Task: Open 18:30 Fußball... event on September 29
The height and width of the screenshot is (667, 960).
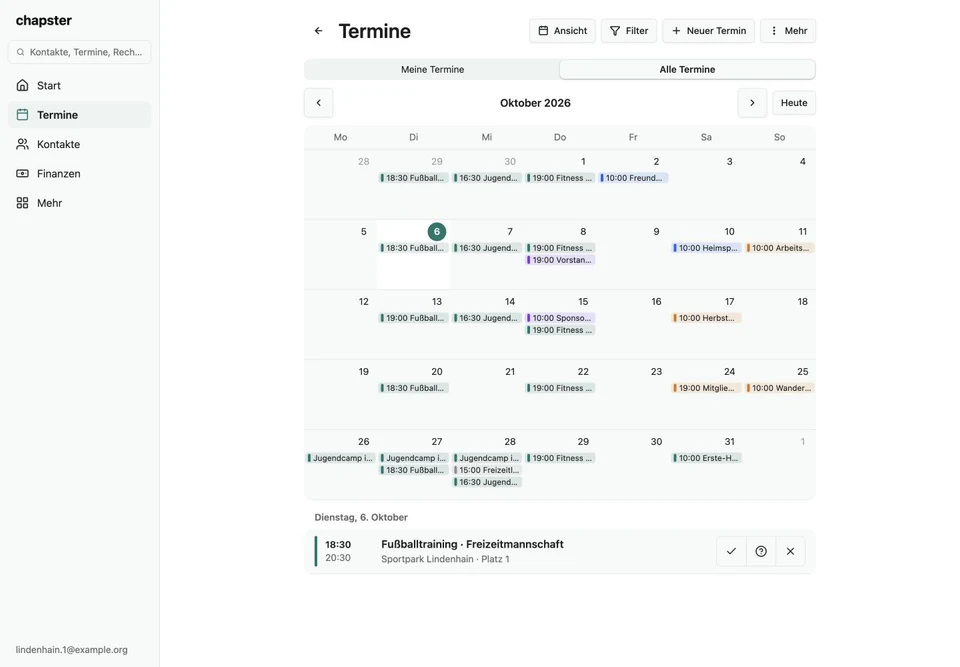Action: point(414,178)
